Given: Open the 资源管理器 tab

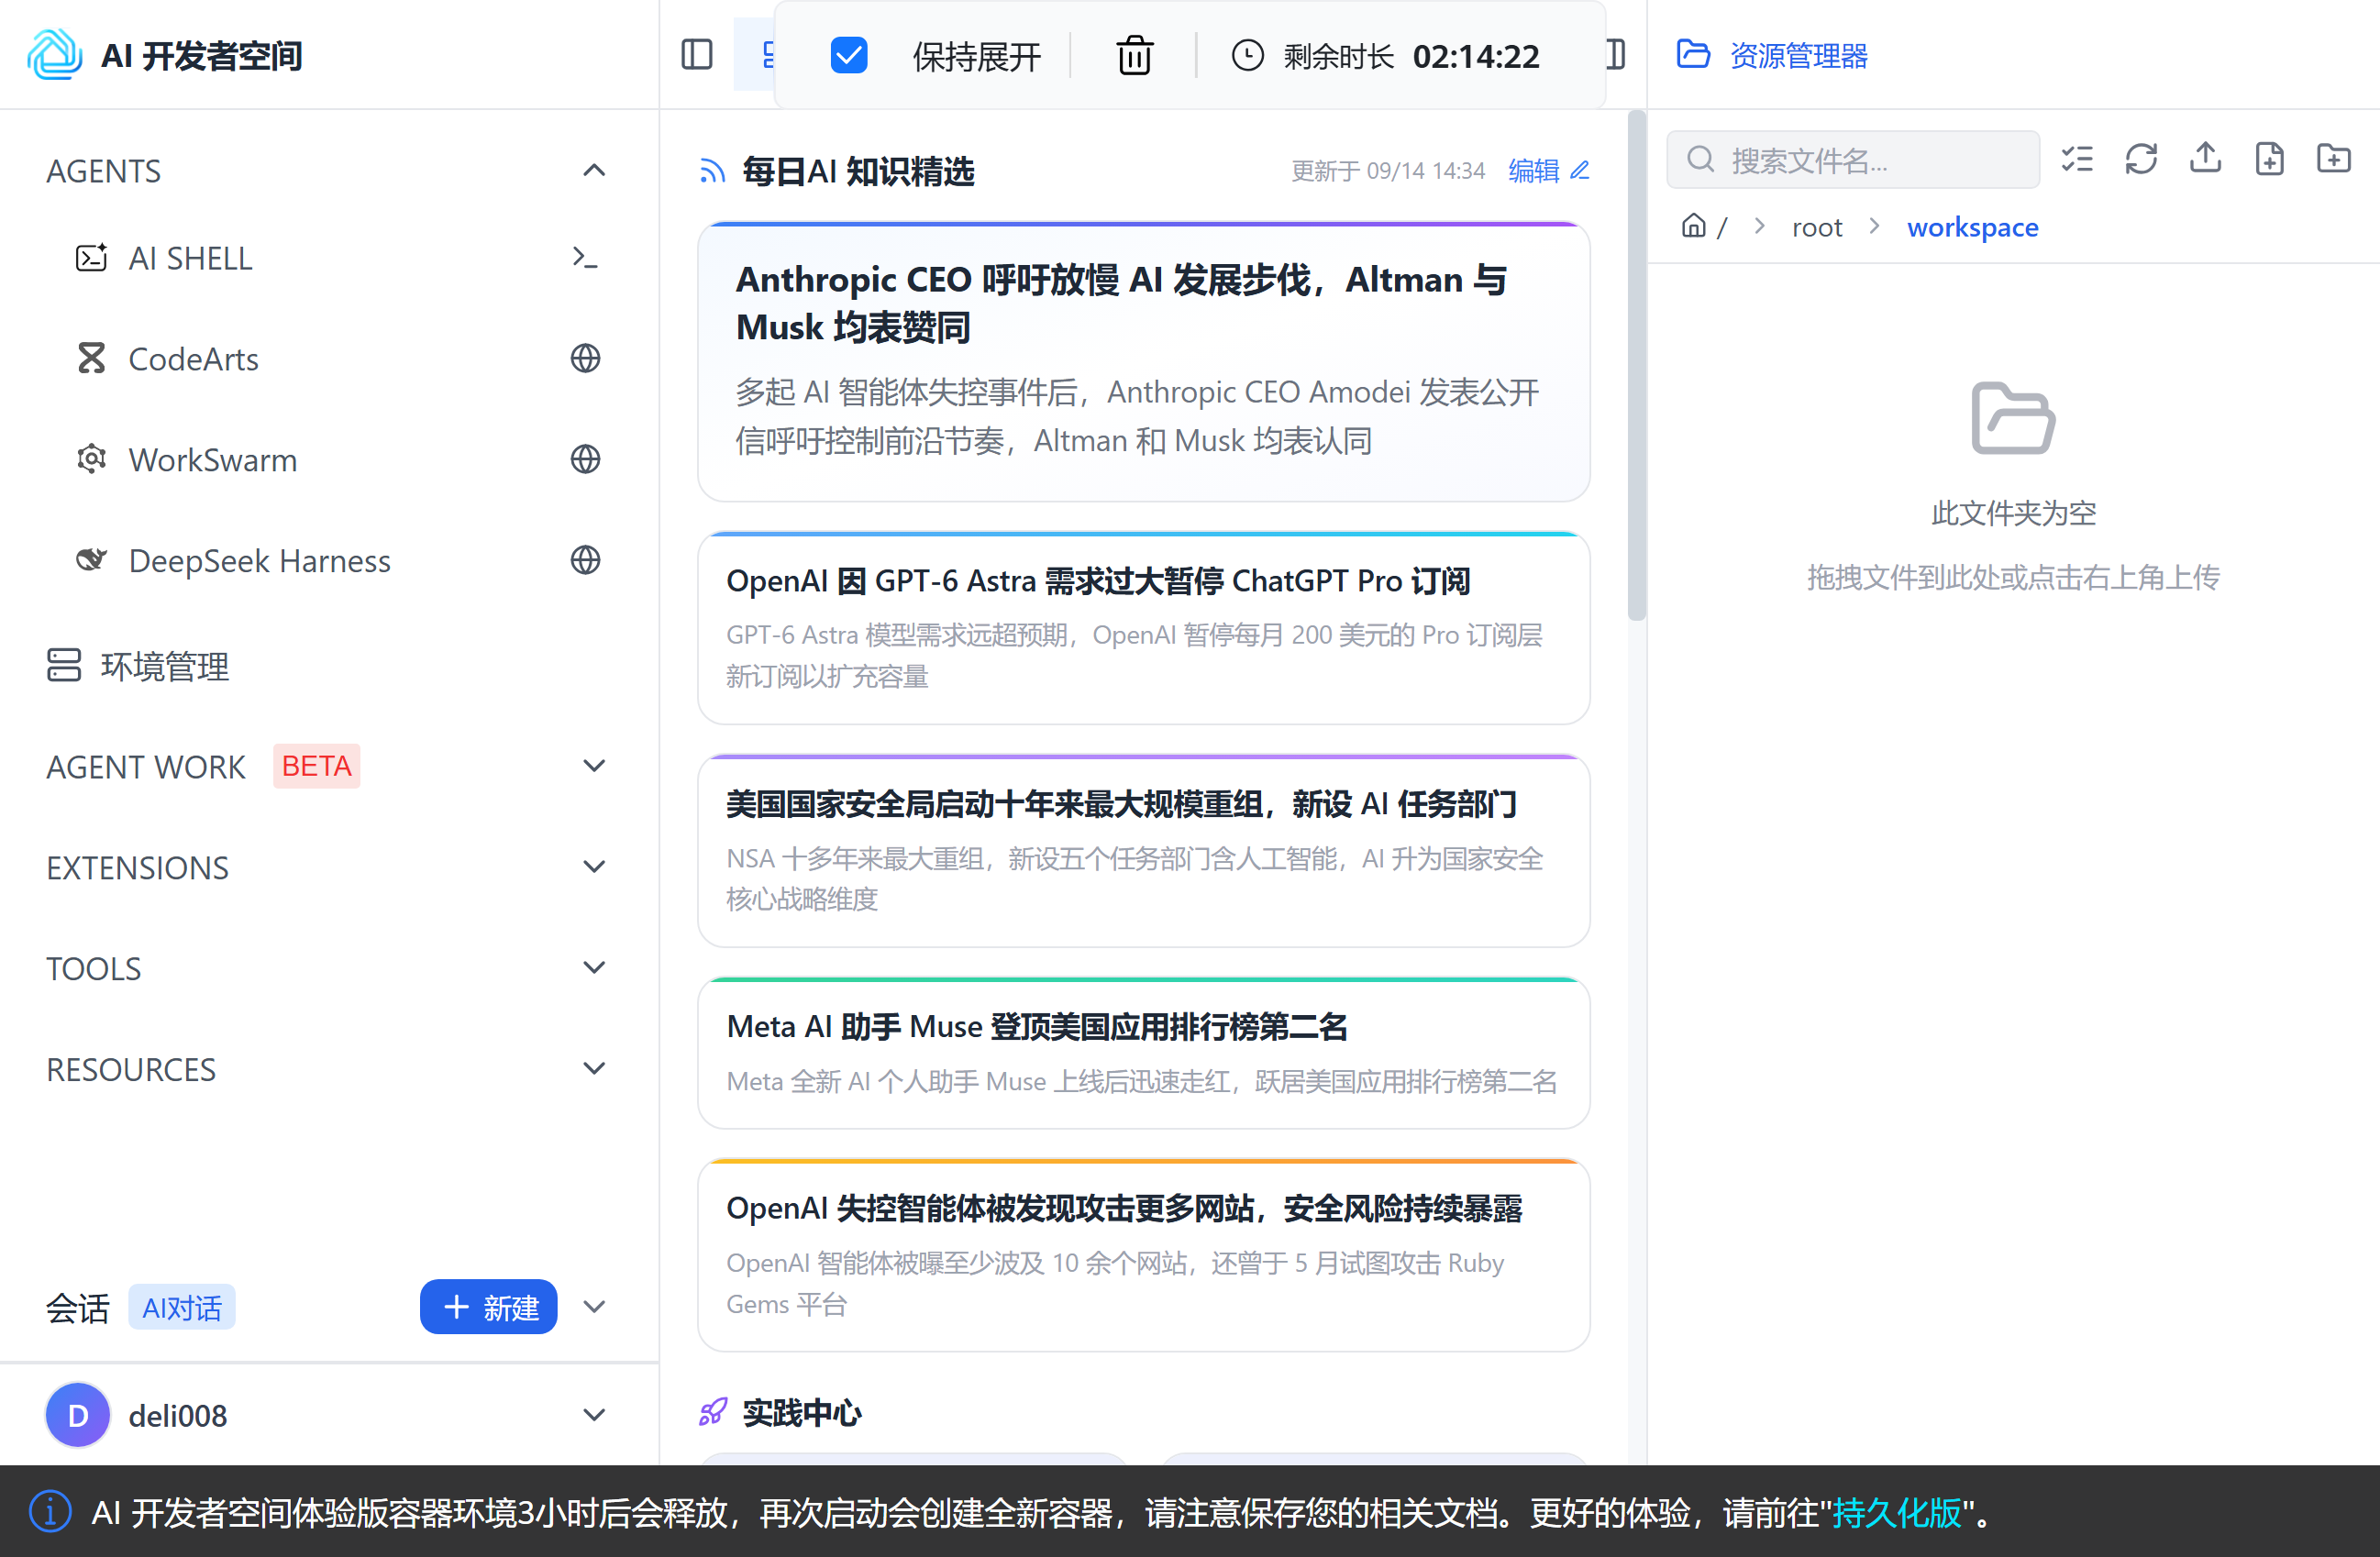Looking at the screenshot, I should coord(1772,55).
